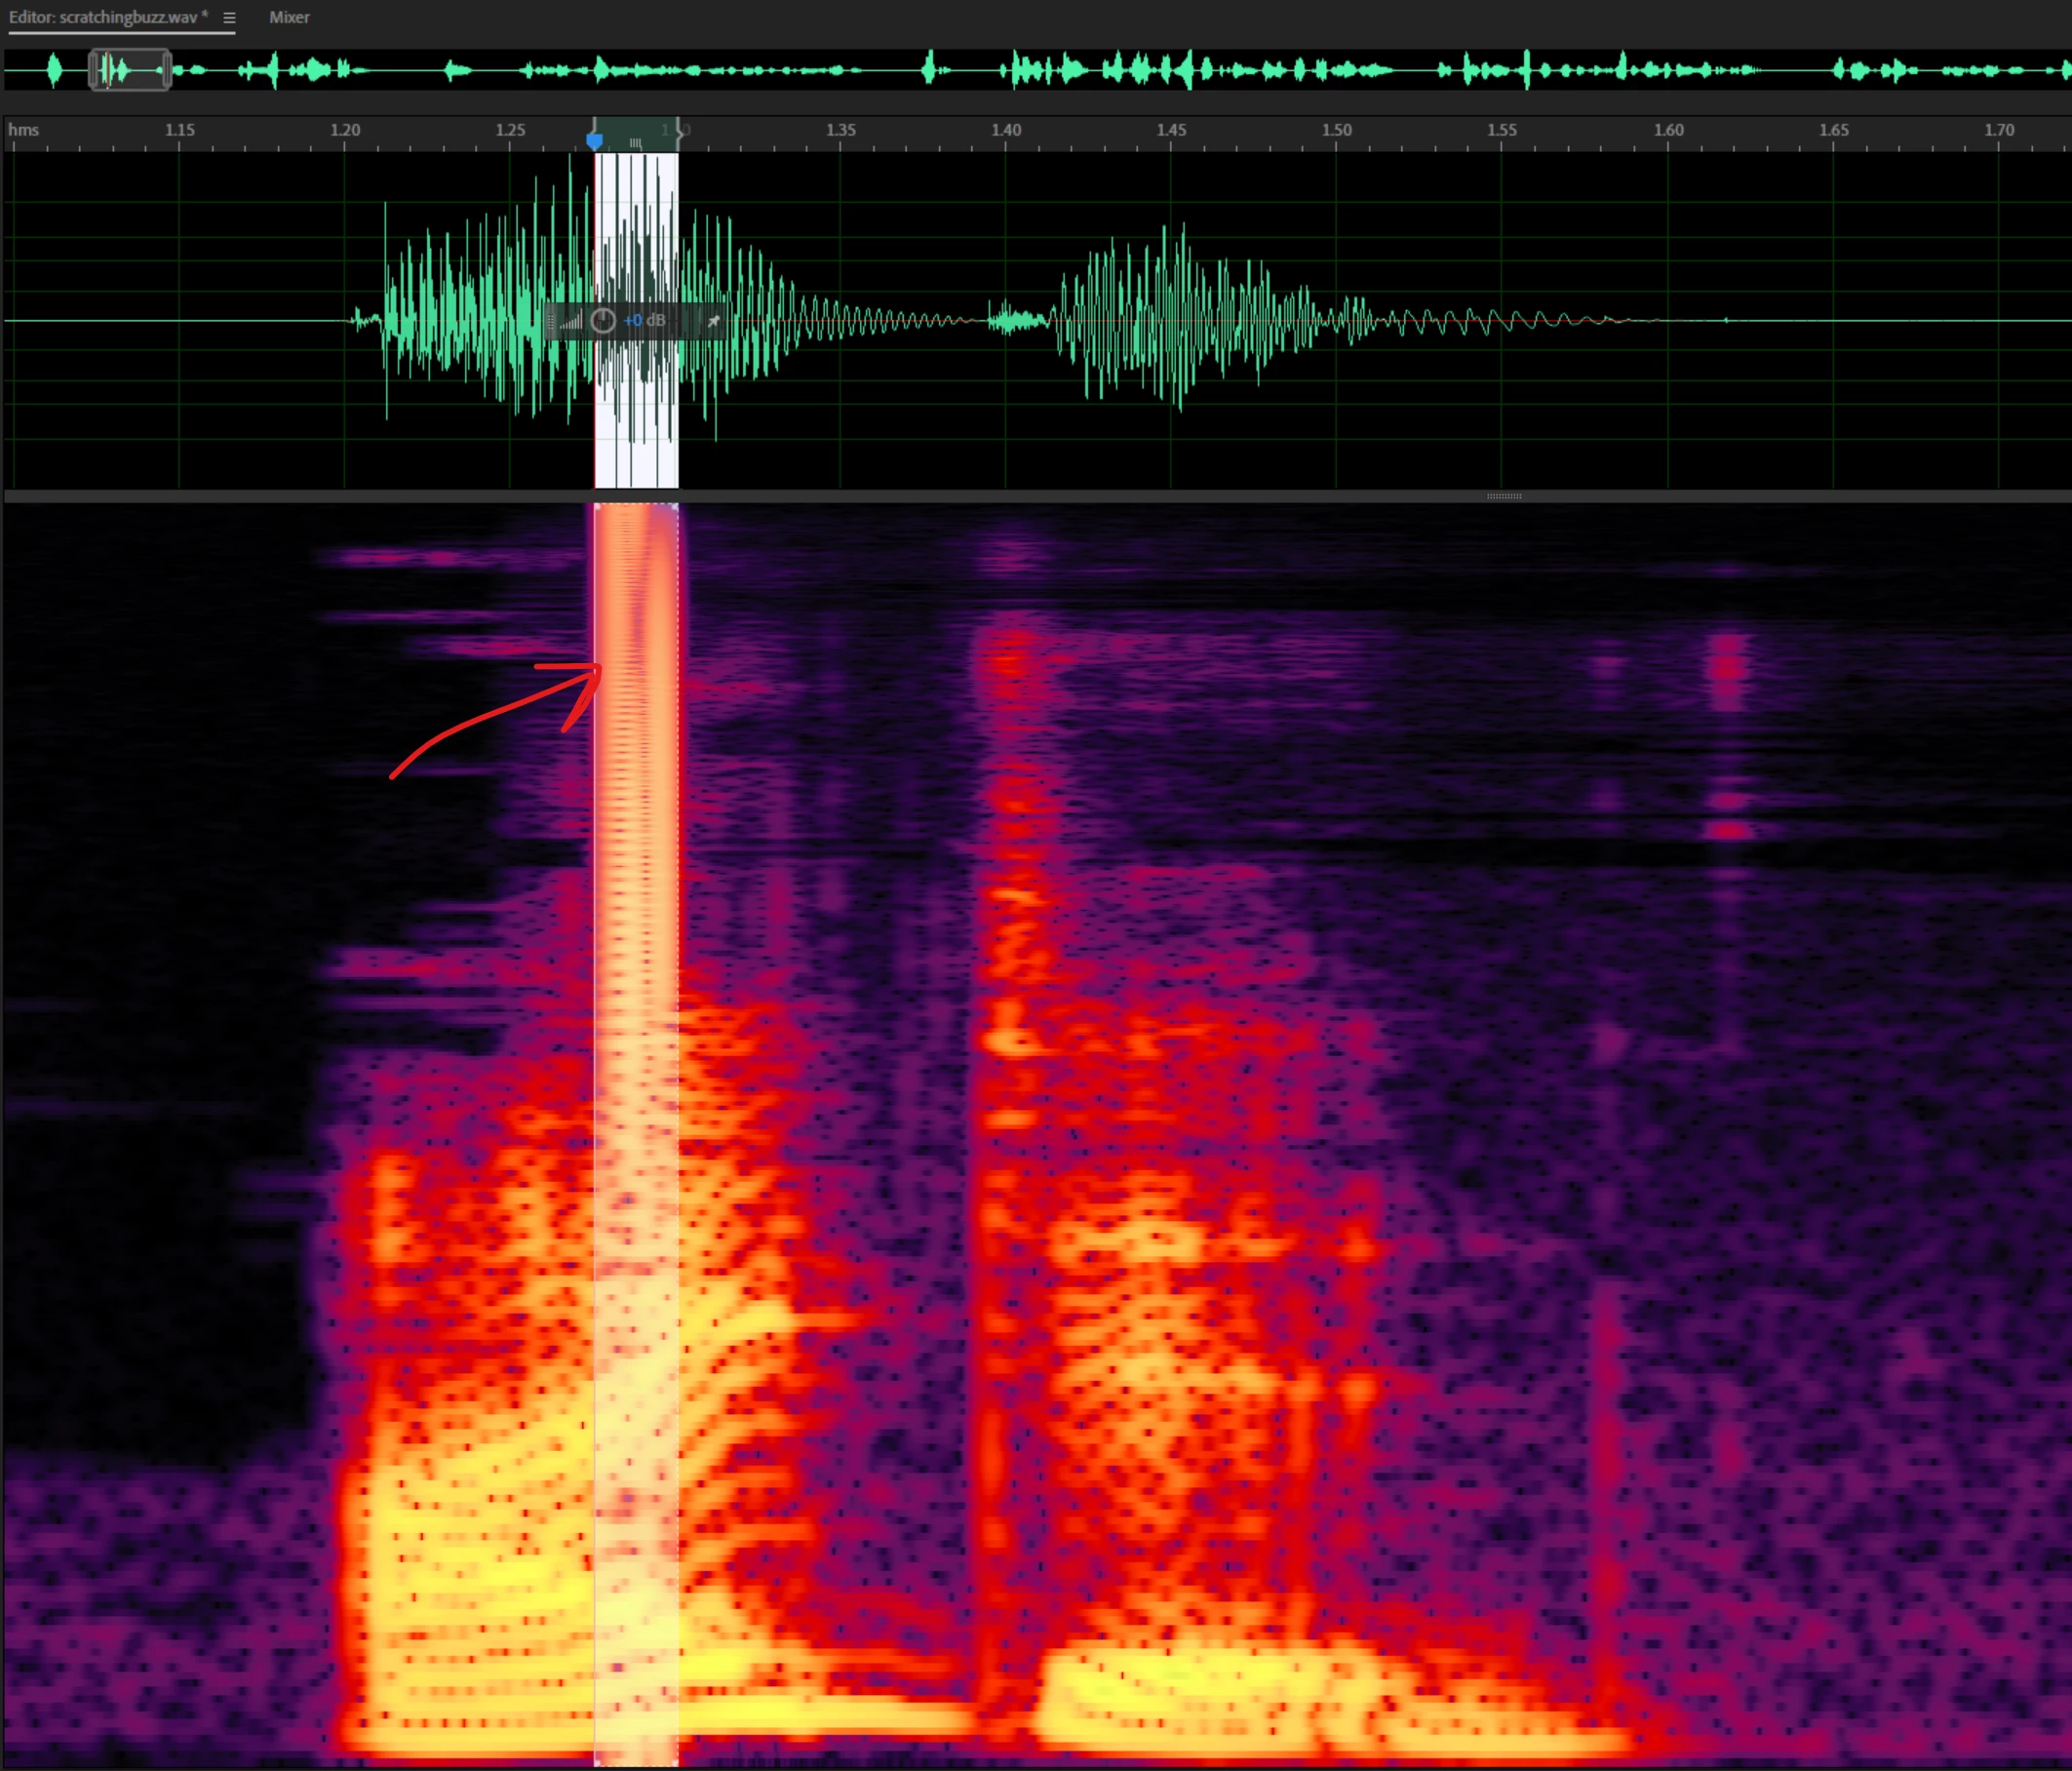
Task: Click the zoom navigator right edge handle
Action: (x=167, y=70)
